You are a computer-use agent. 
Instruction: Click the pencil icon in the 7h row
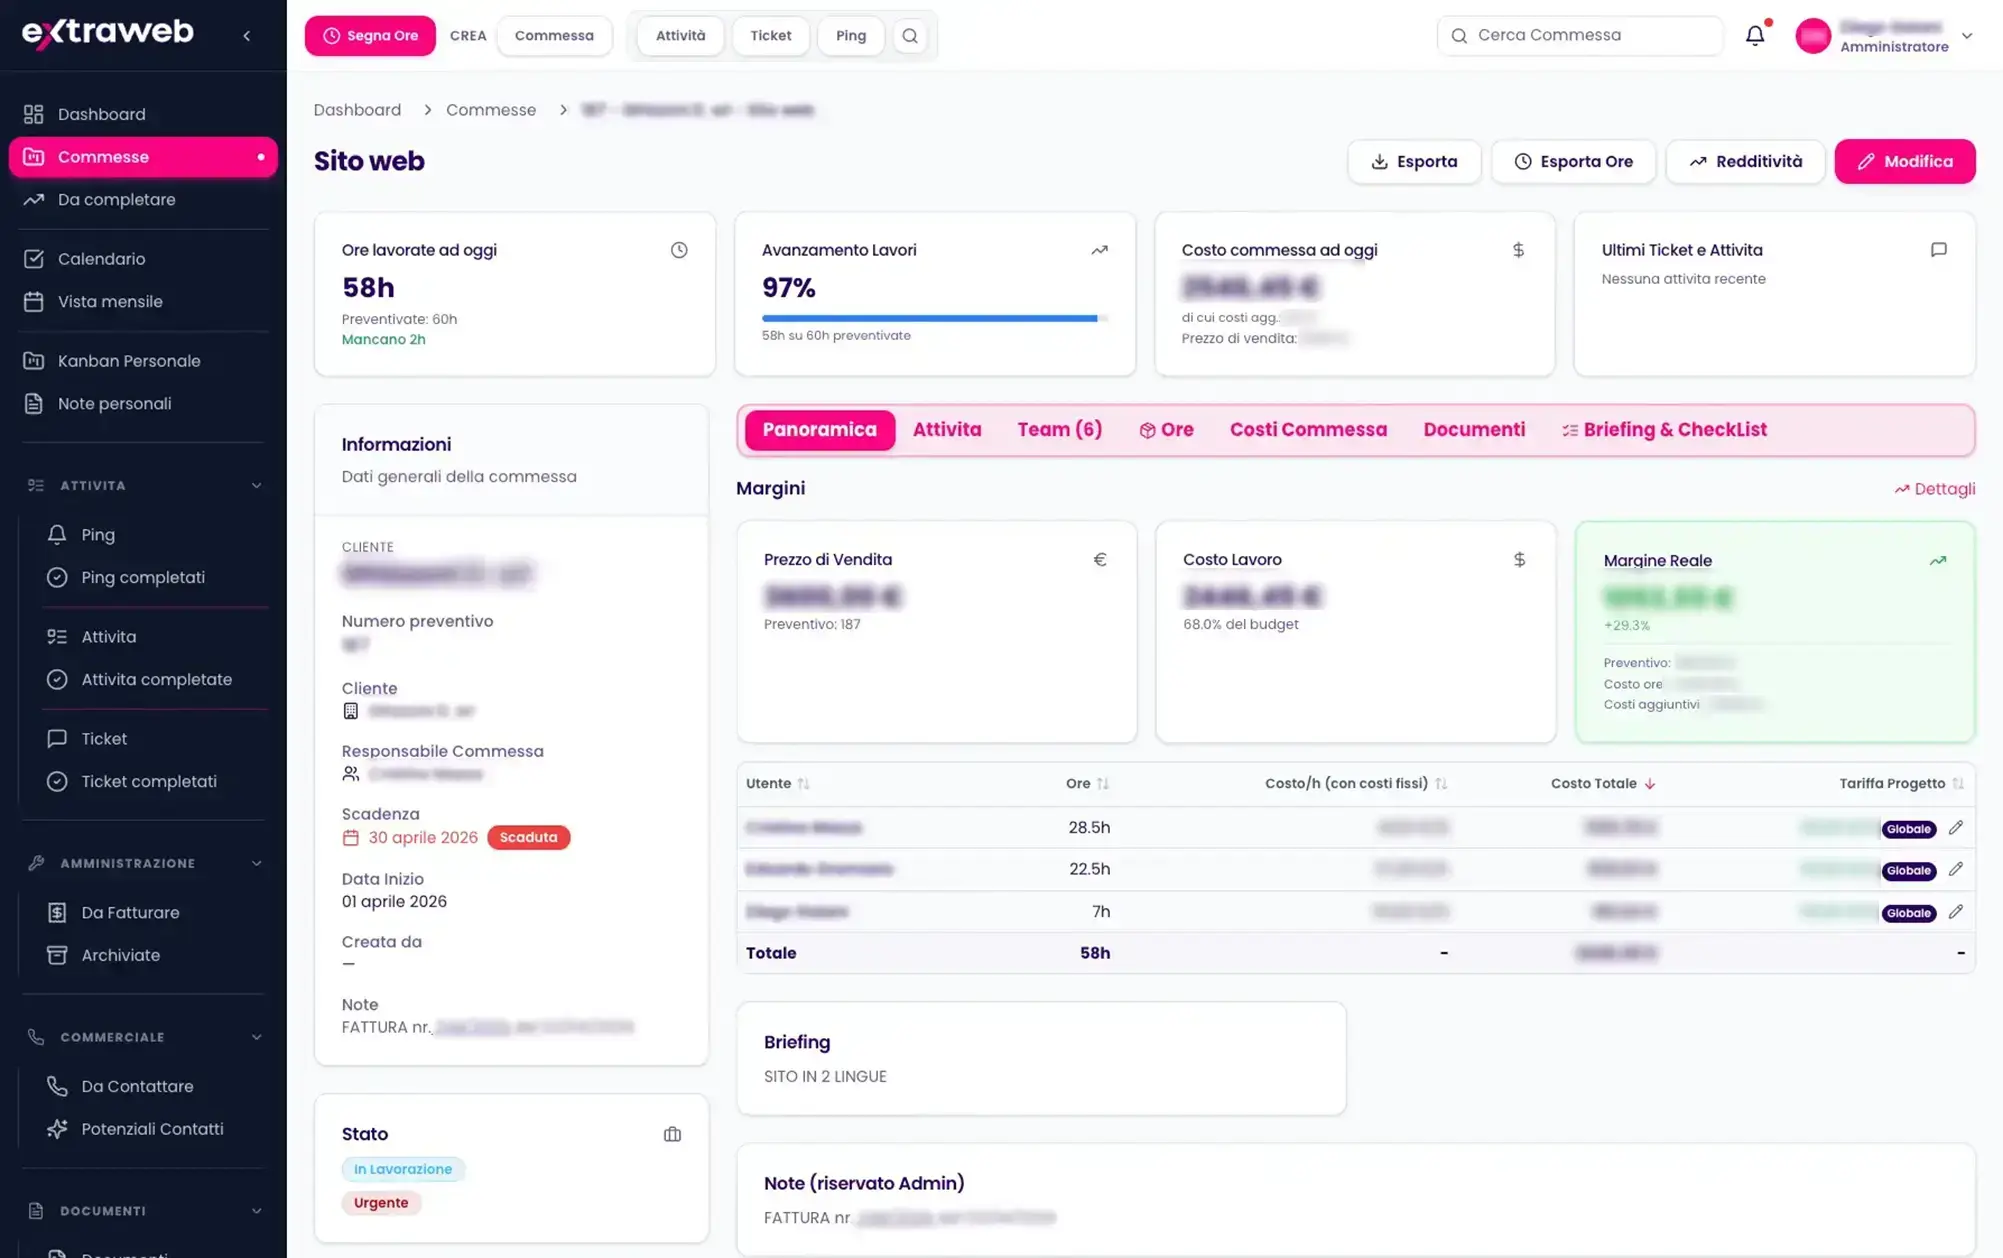tap(1956, 911)
